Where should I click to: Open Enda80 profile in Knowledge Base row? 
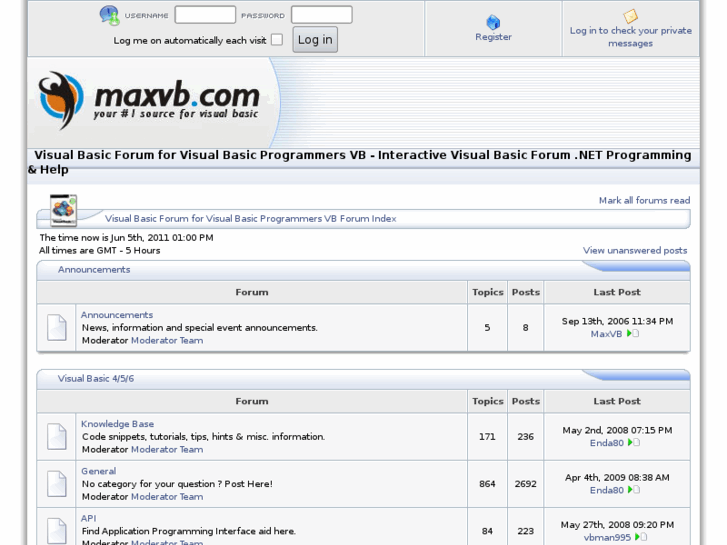(606, 442)
